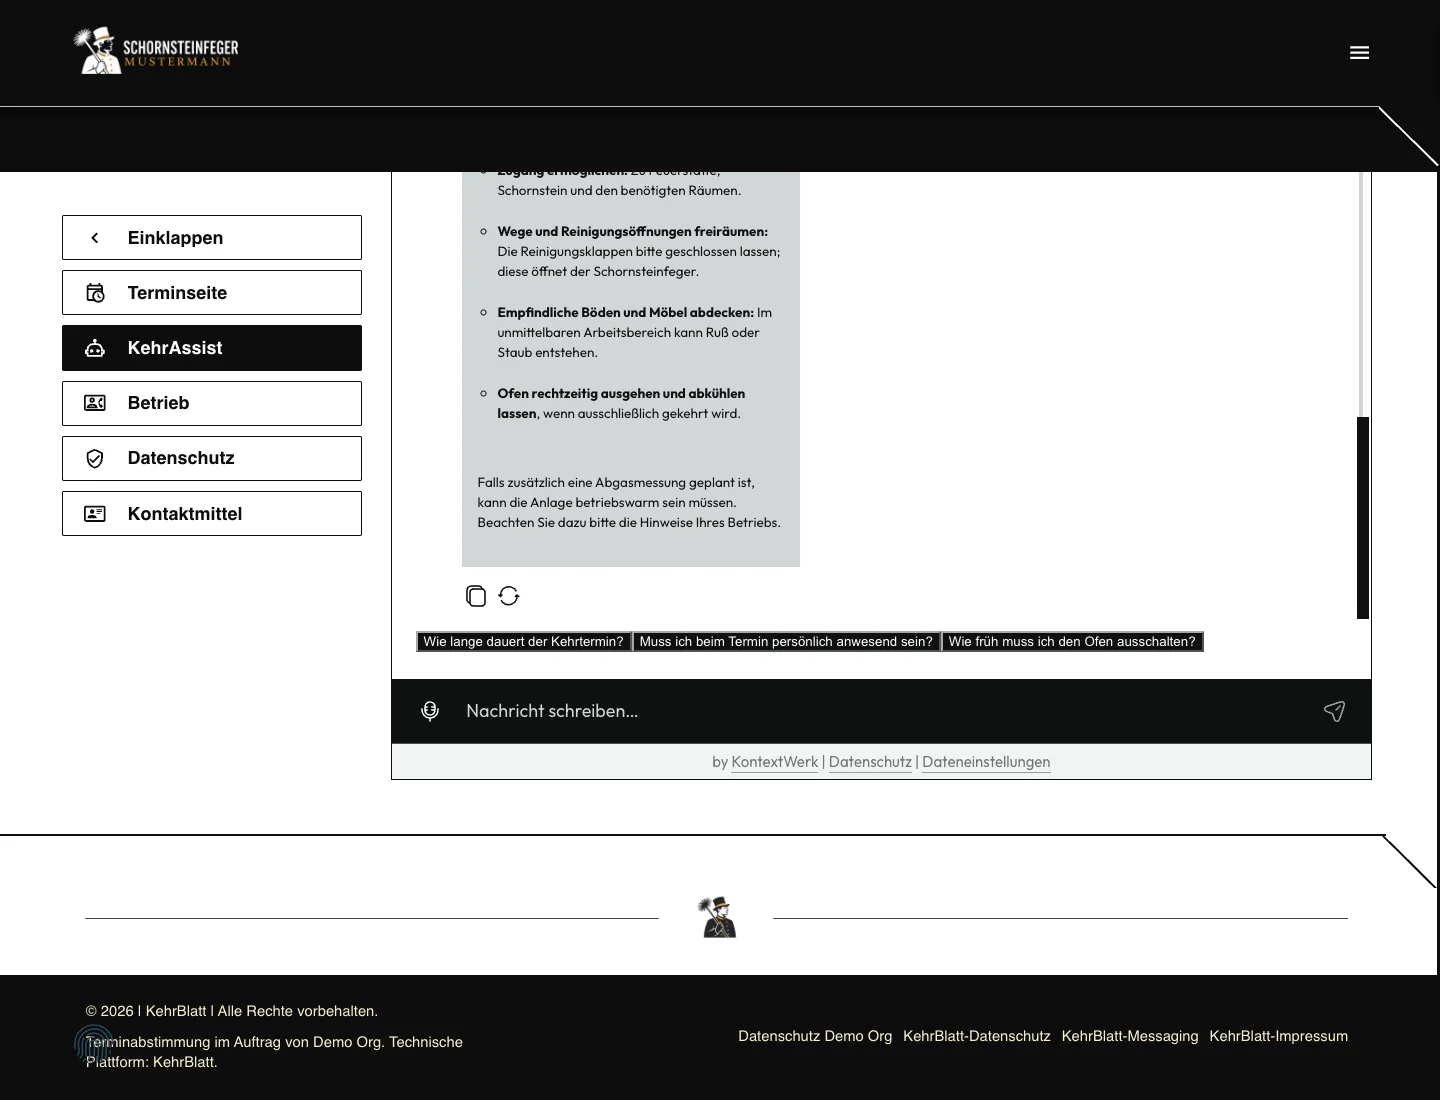Activate voice input via the microphone icon
Screen dimensions: 1440x1100
point(430,711)
